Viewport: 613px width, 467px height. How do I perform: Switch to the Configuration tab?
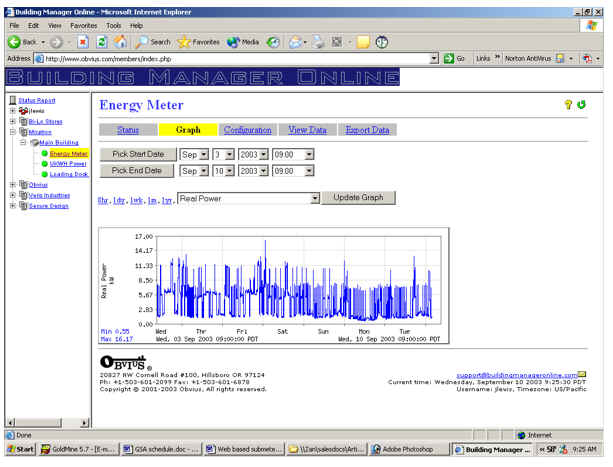coord(248,130)
